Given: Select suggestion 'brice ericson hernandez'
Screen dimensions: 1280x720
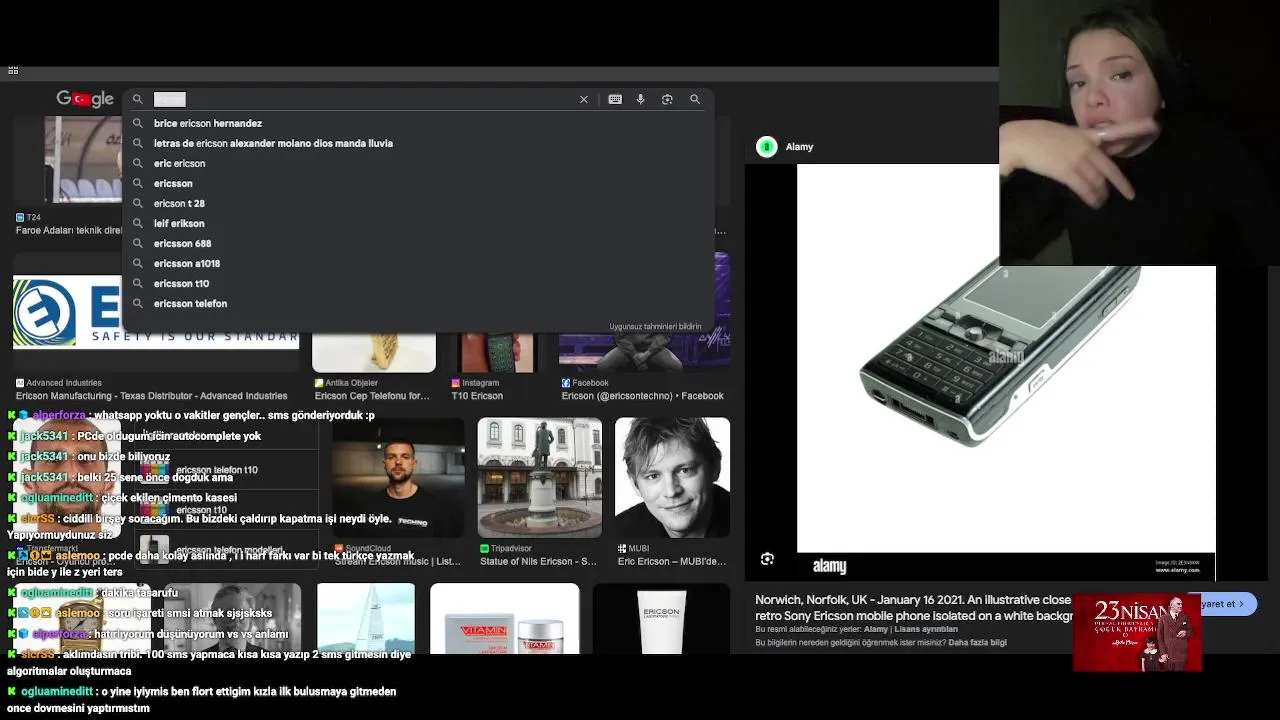Looking at the screenshot, I should pos(208,123).
